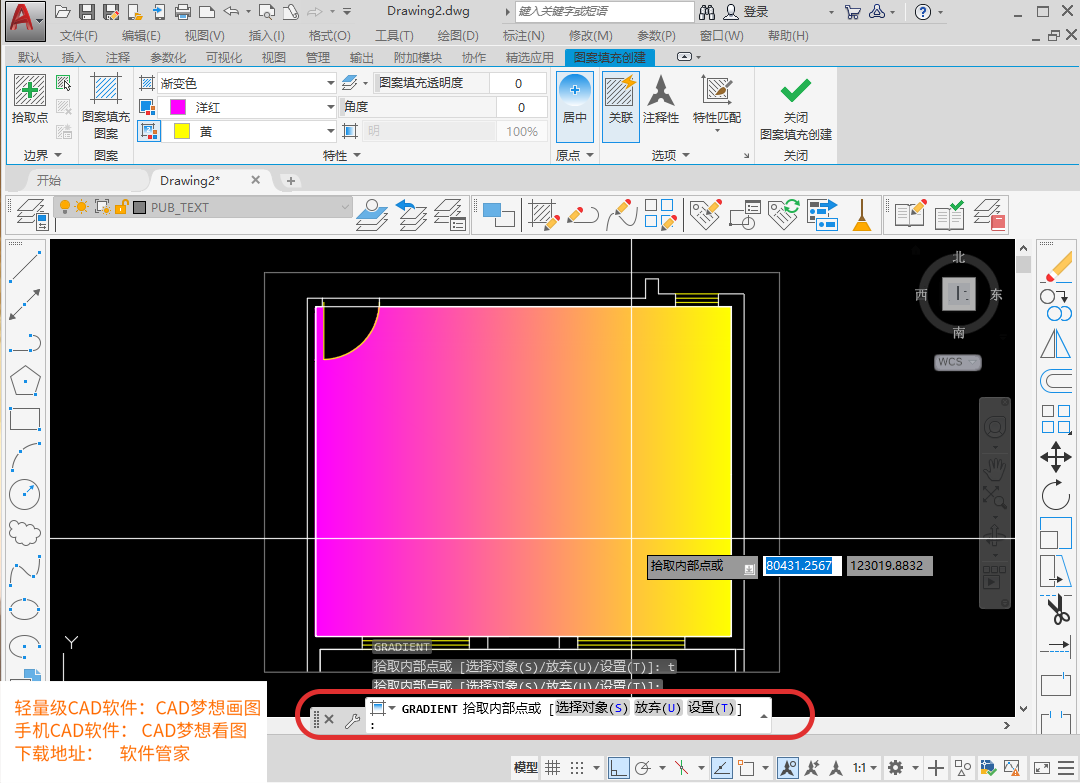Screen dimensions: 1080x783
Task: Open the 图案填充图案 hatch pattern gallery
Action: 105,107
